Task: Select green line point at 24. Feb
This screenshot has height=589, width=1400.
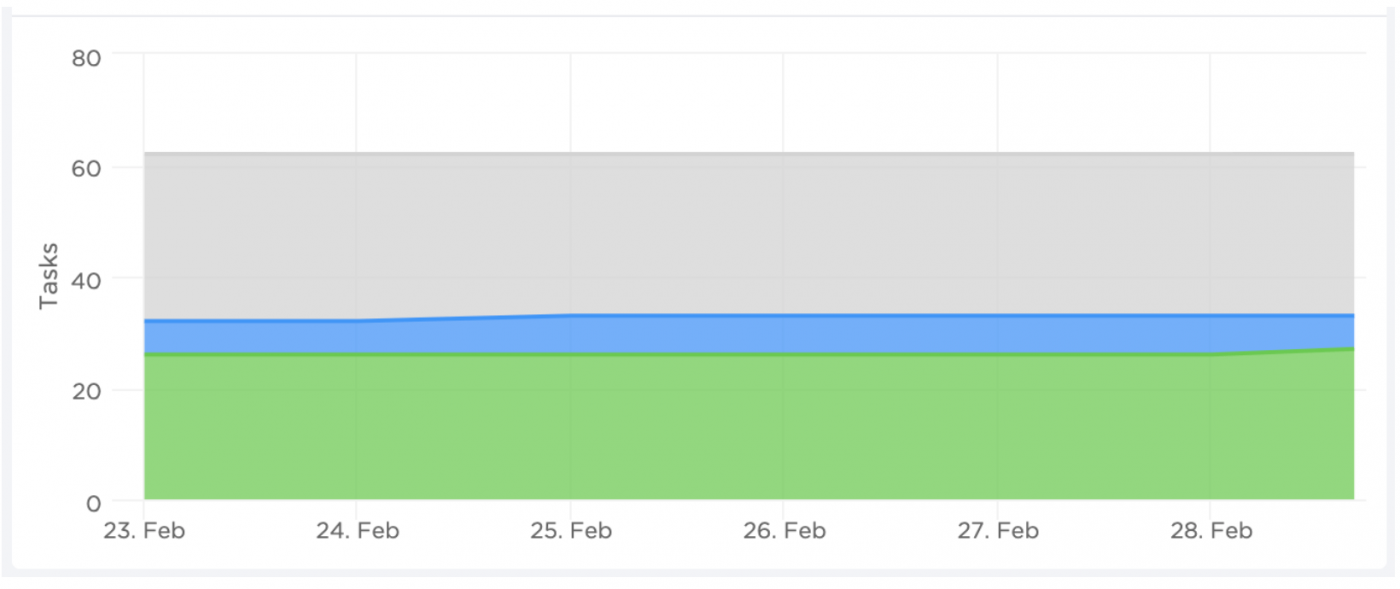Action: click(357, 354)
